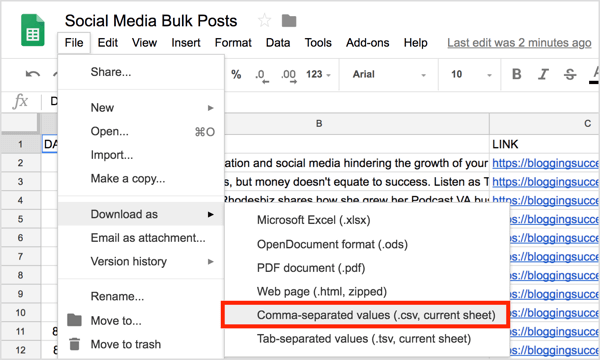Viewport: 600px width, 360px height.
Task: Choose Open... from File menu
Action: pos(141,132)
